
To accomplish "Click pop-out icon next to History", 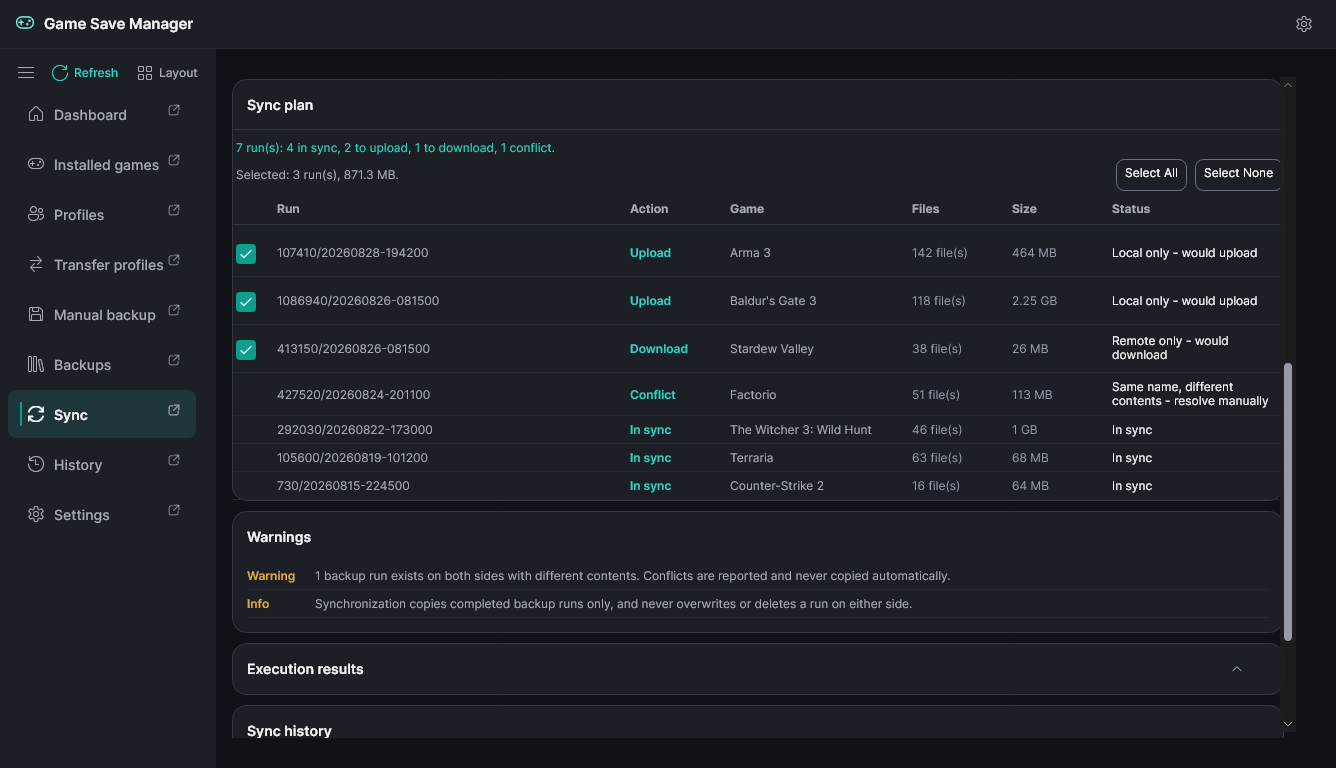I will (174, 460).
